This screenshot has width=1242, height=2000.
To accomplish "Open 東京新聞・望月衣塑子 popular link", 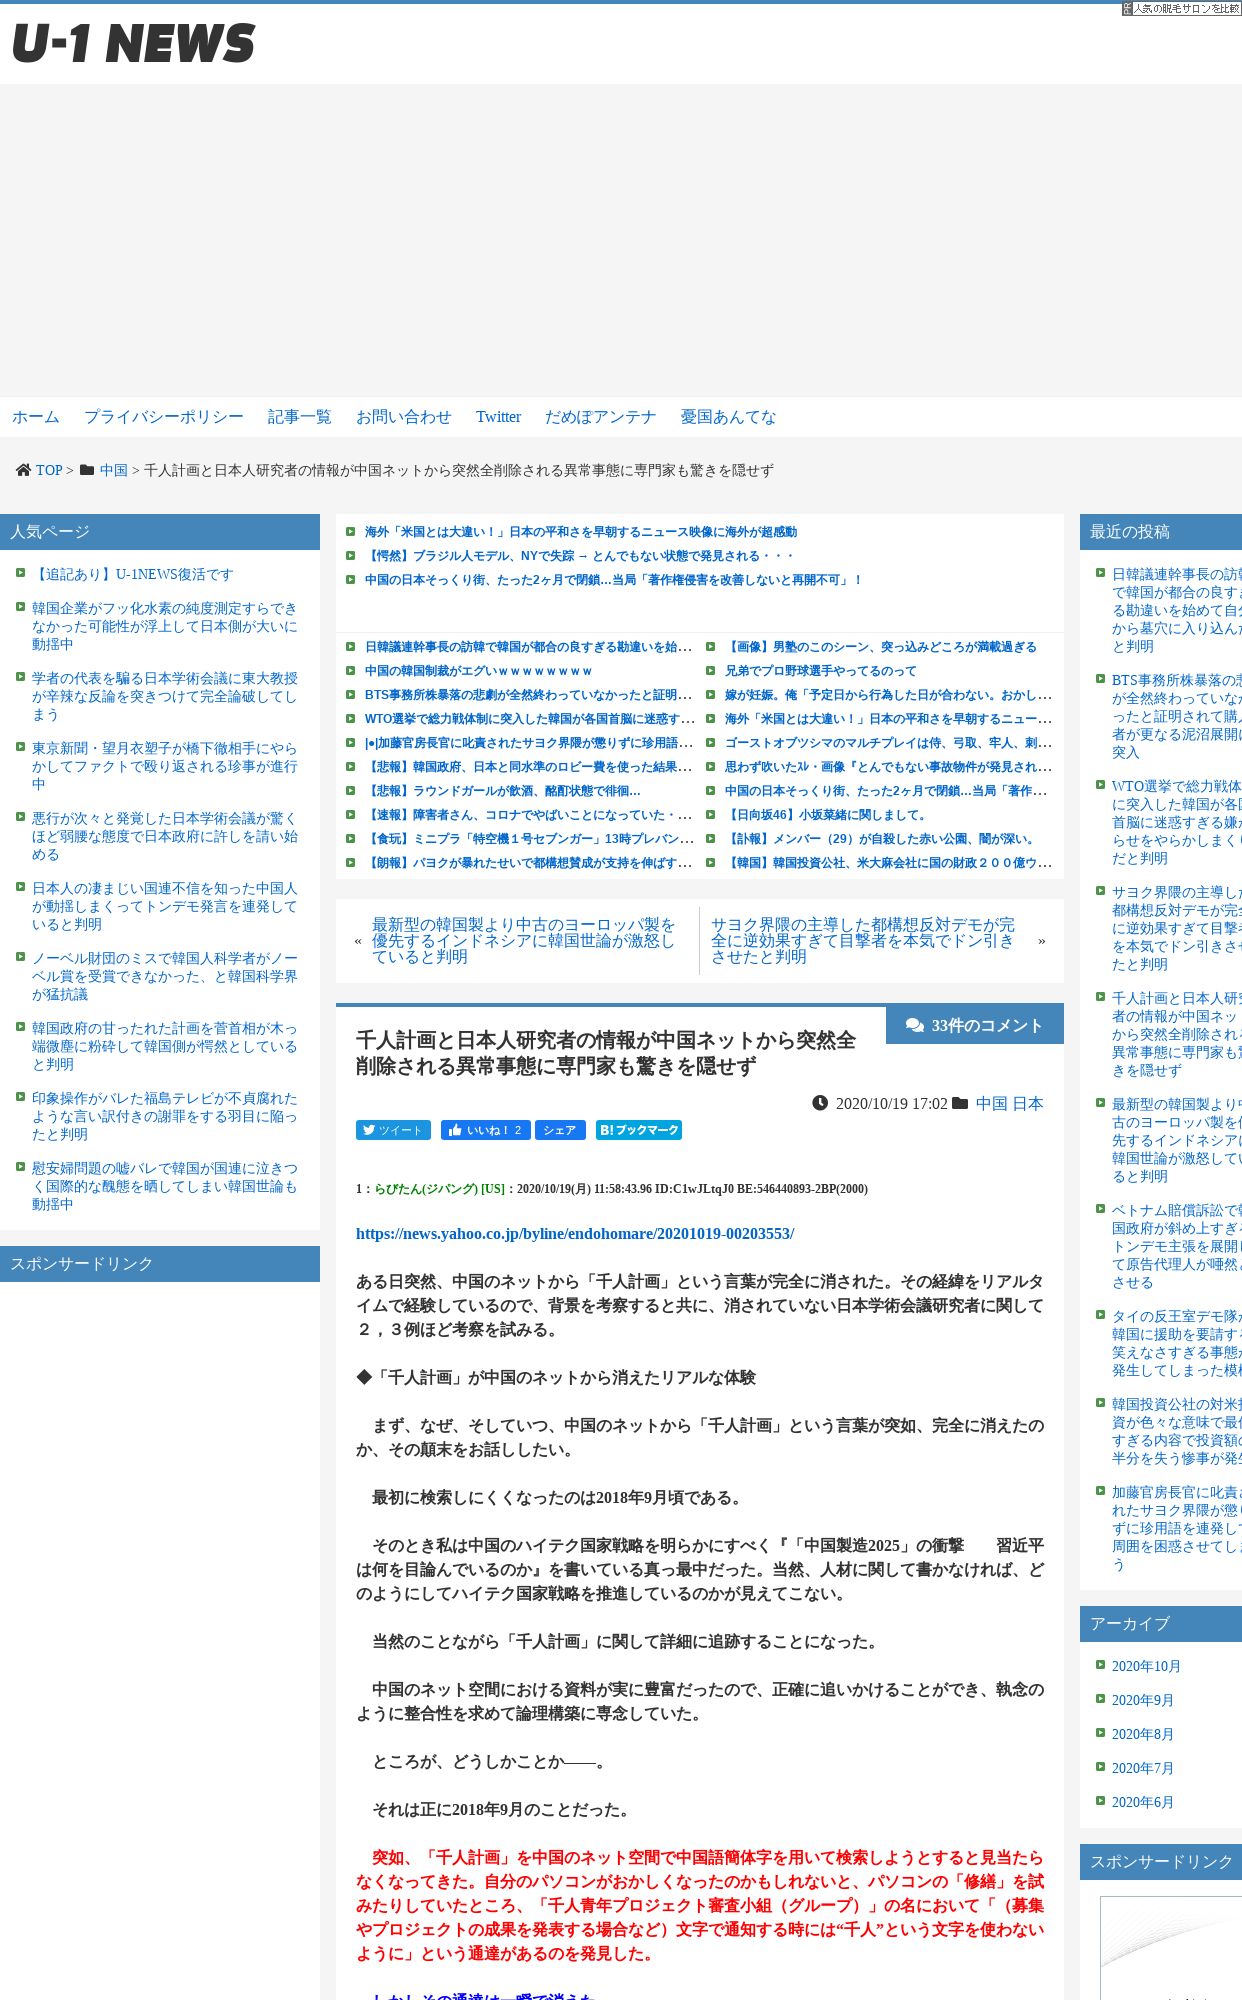I will pyautogui.click(x=165, y=766).
